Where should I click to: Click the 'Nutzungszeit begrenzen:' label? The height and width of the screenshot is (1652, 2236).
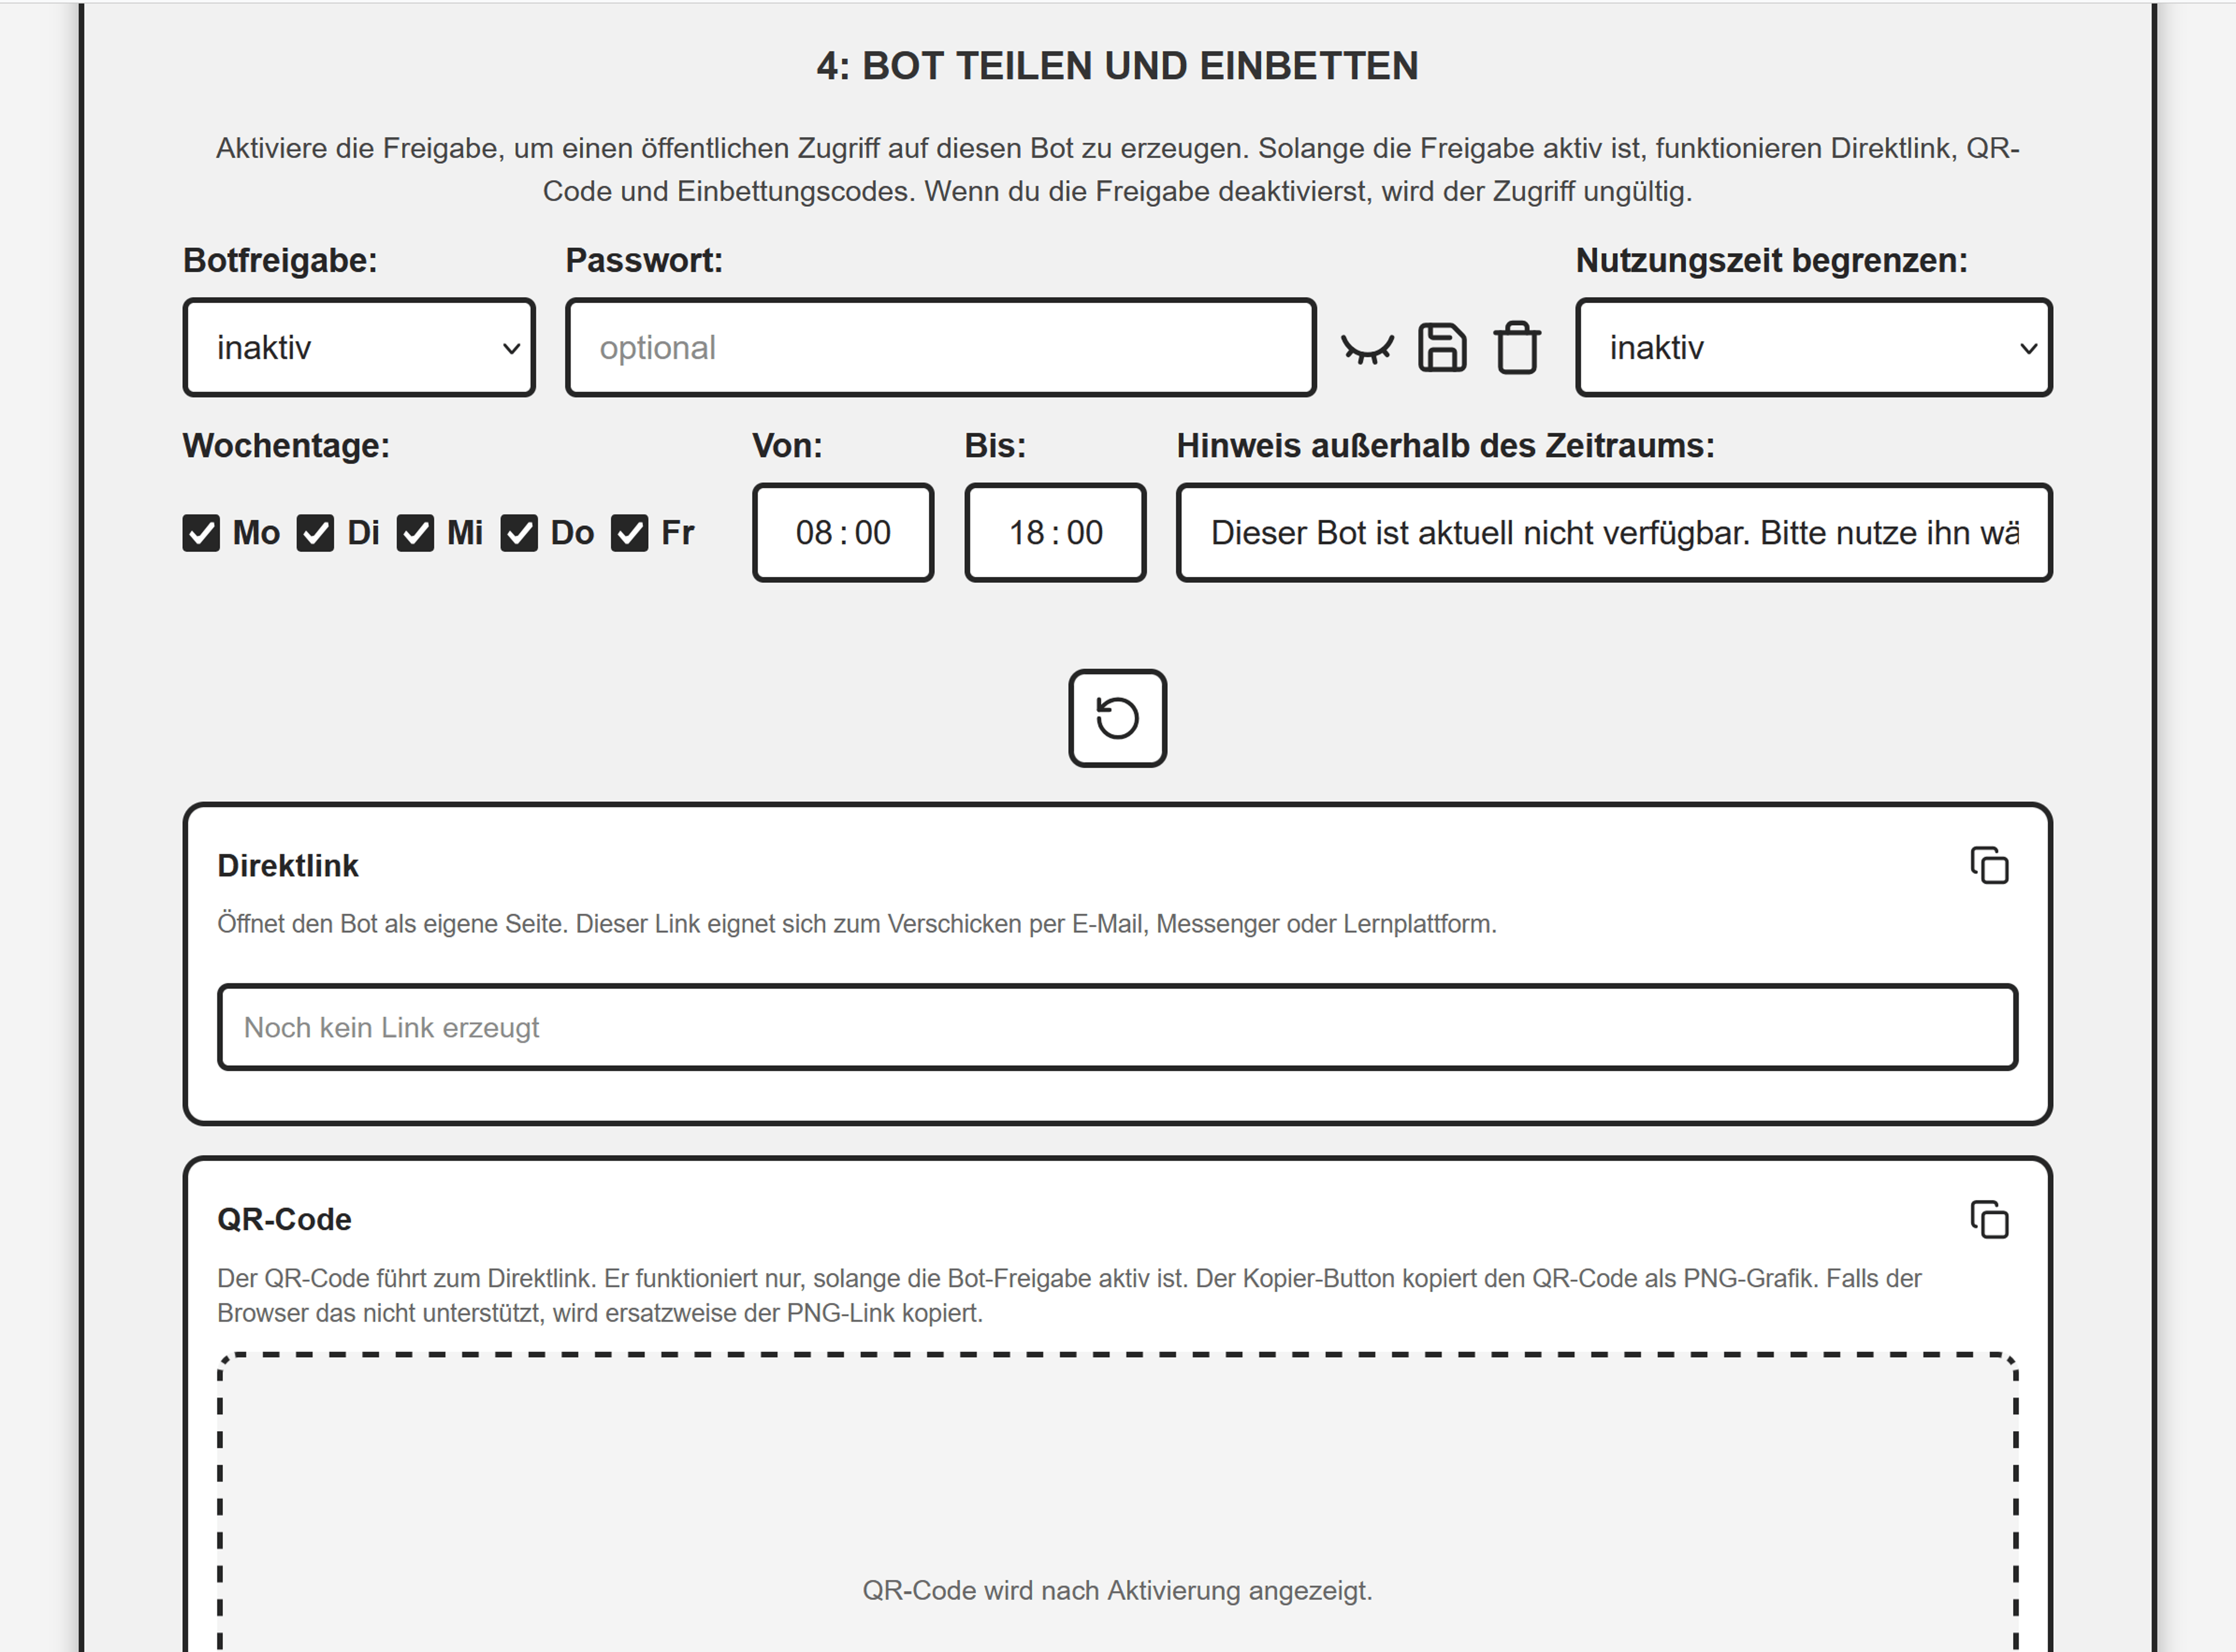[1771, 260]
